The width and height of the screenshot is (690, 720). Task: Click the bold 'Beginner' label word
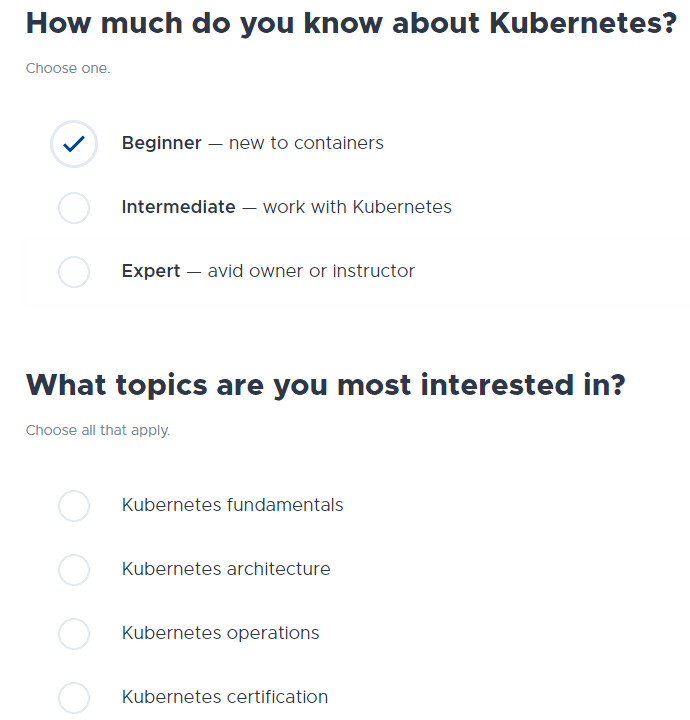pos(161,143)
